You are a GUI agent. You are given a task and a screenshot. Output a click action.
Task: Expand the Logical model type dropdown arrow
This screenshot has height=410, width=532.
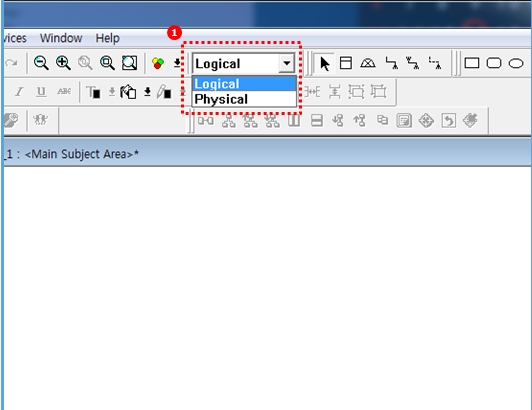[287, 63]
